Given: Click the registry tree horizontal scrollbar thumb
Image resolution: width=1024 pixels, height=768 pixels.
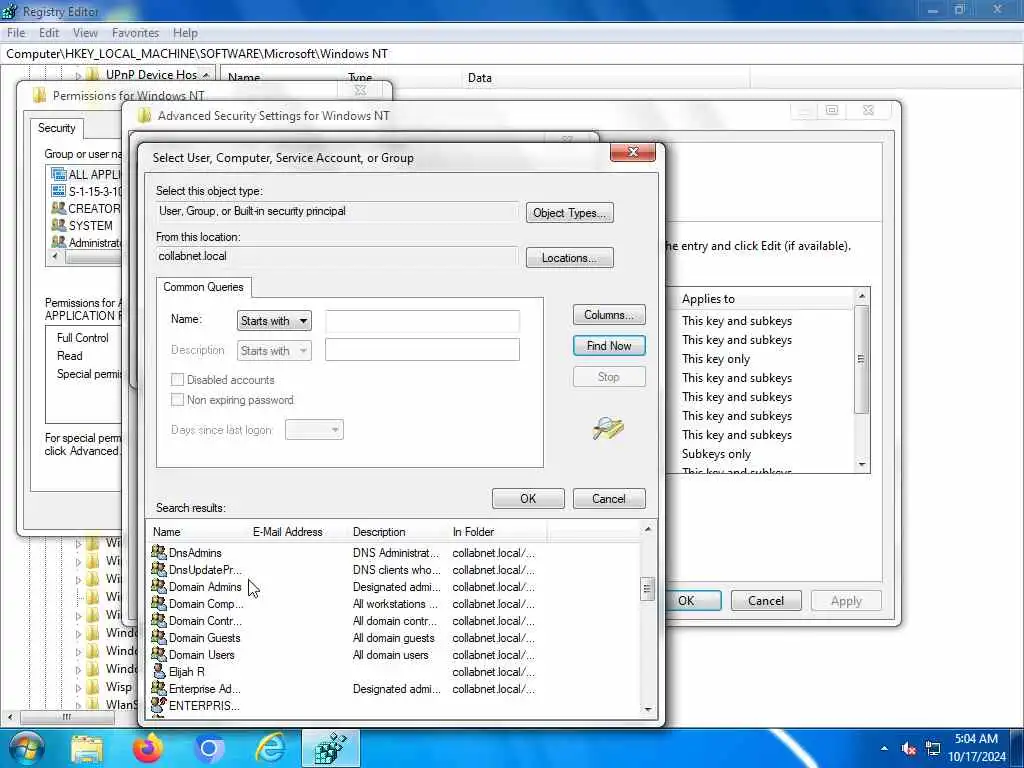Looking at the screenshot, I should click(67, 717).
